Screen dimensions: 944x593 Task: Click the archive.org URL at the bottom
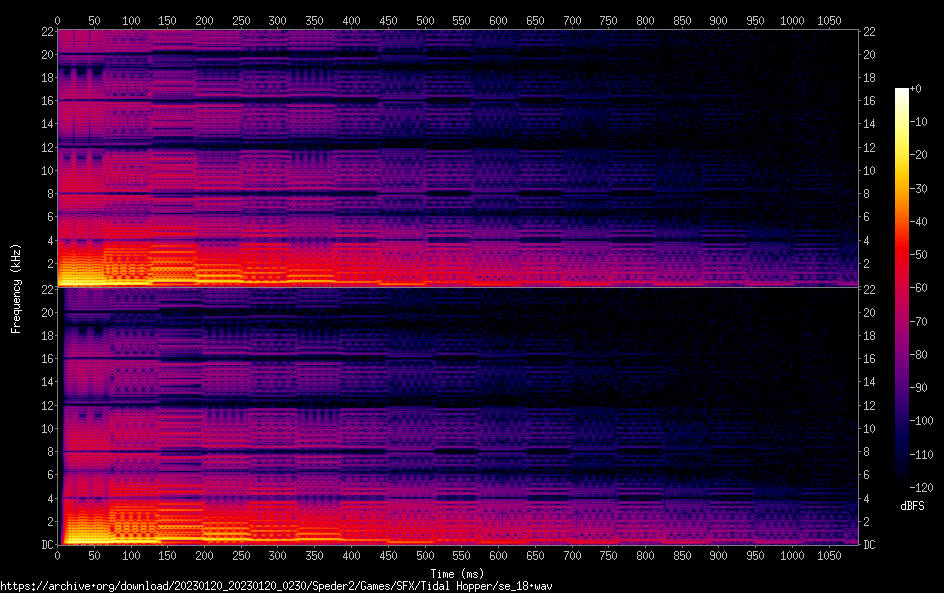pyautogui.click(x=276, y=585)
